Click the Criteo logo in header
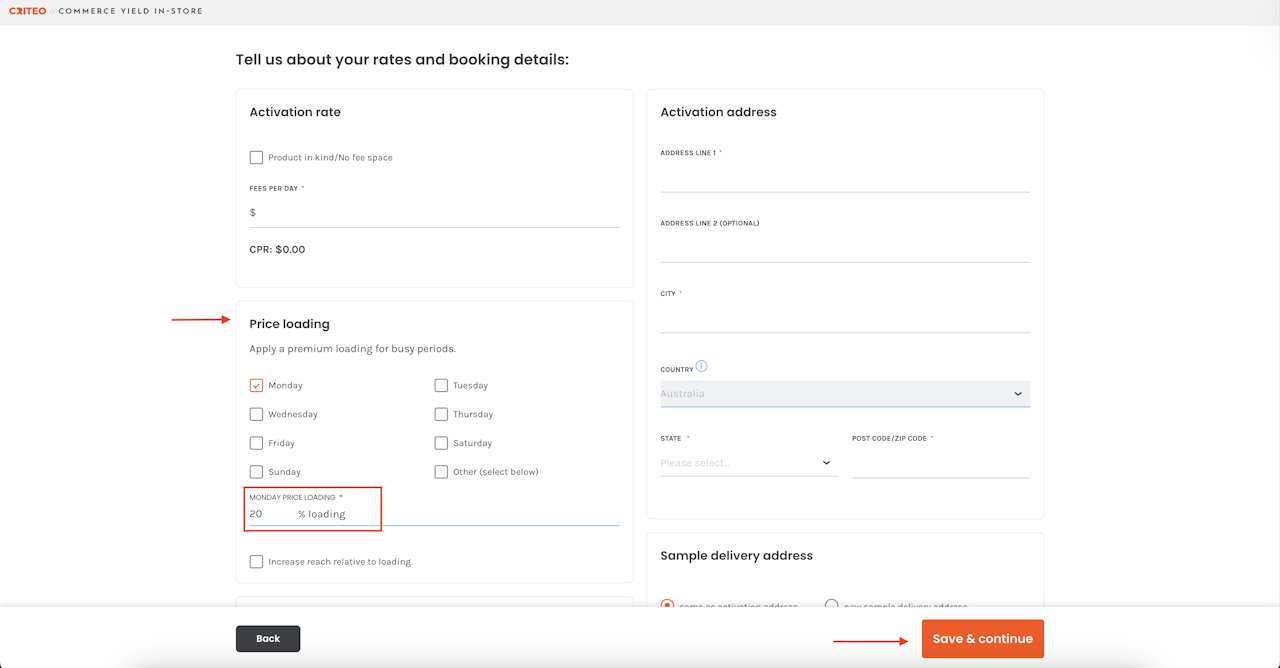The width and height of the screenshot is (1280, 668). [x=27, y=11]
